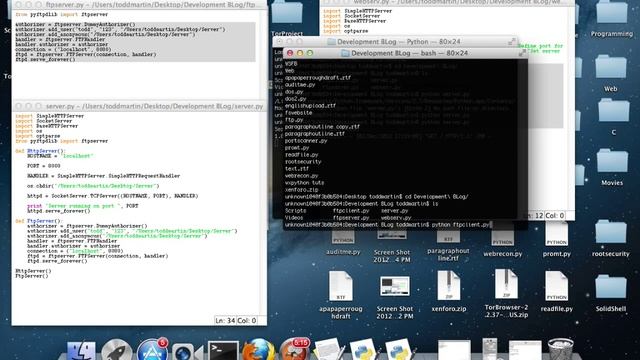Click httpd.serve_forever() line in server.py
The image size is (640, 360).
58,211
